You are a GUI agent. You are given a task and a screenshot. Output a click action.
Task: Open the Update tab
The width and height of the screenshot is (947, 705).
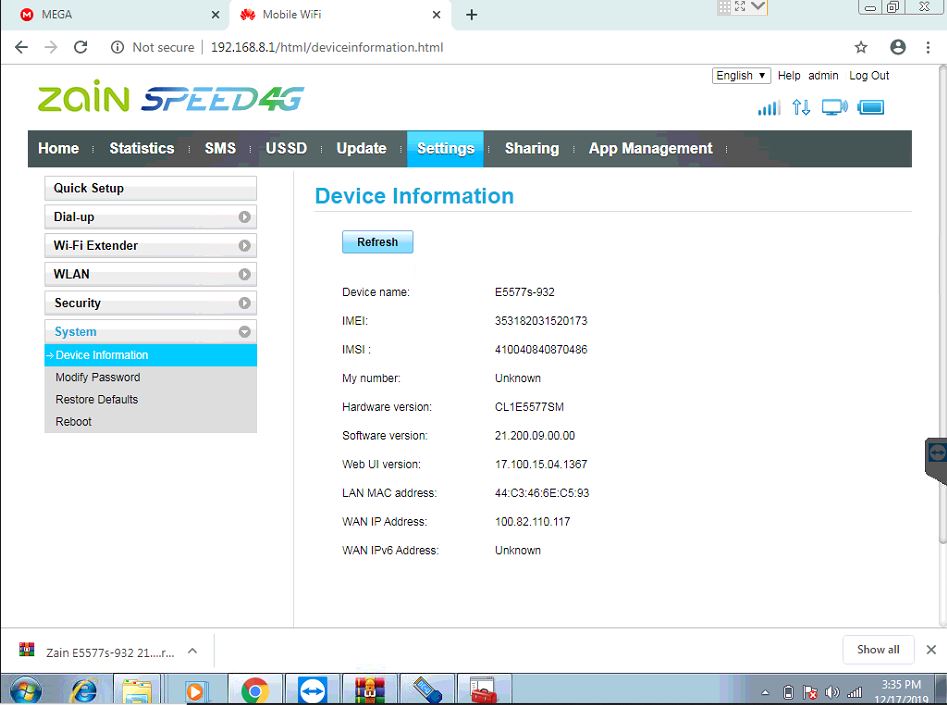pos(361,149)
